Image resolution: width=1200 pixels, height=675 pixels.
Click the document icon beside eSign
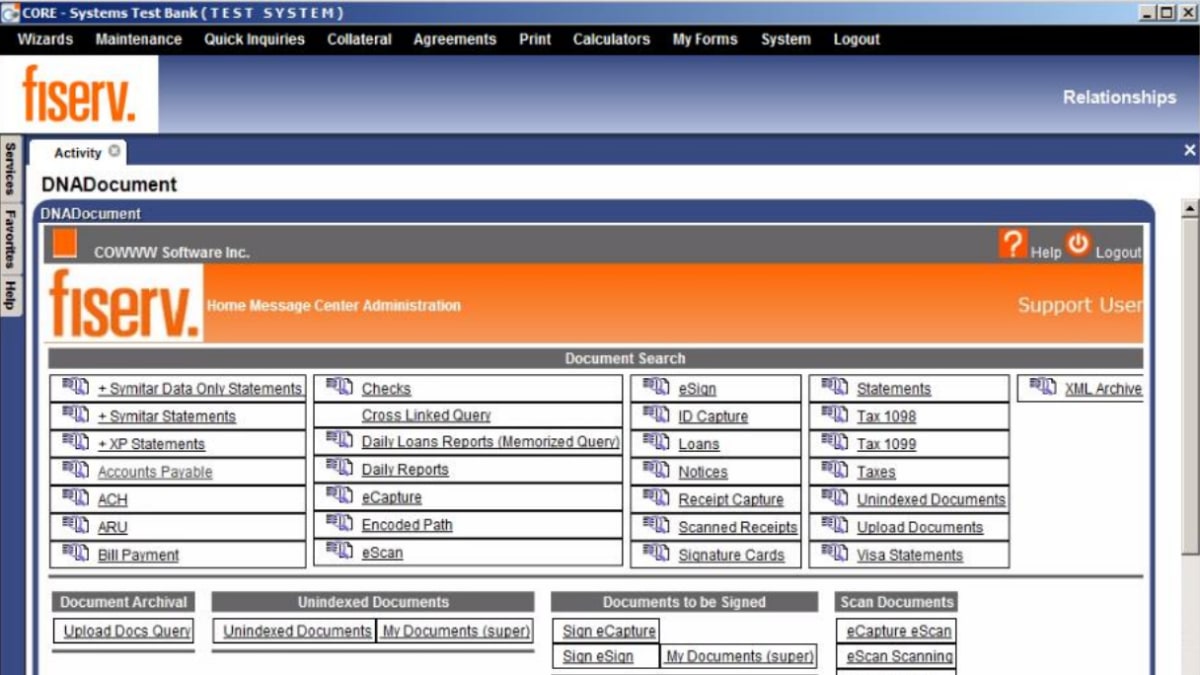[656, 387]
